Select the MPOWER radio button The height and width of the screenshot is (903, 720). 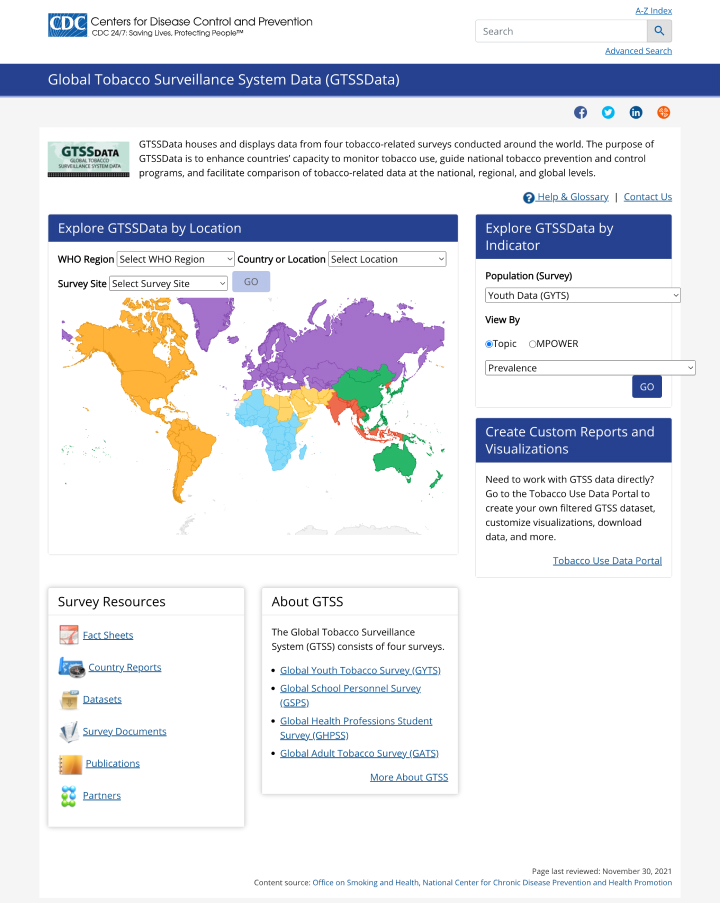(x=532, y=344)
